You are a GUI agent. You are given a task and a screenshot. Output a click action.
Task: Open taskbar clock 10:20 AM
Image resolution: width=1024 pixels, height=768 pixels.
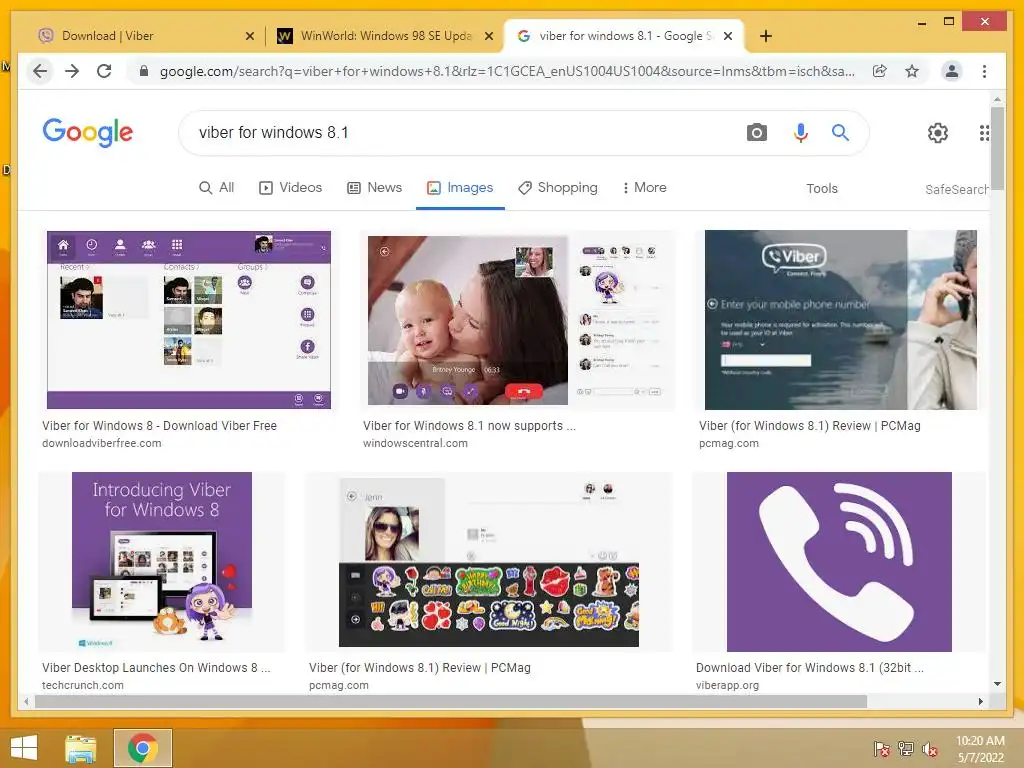980,748
